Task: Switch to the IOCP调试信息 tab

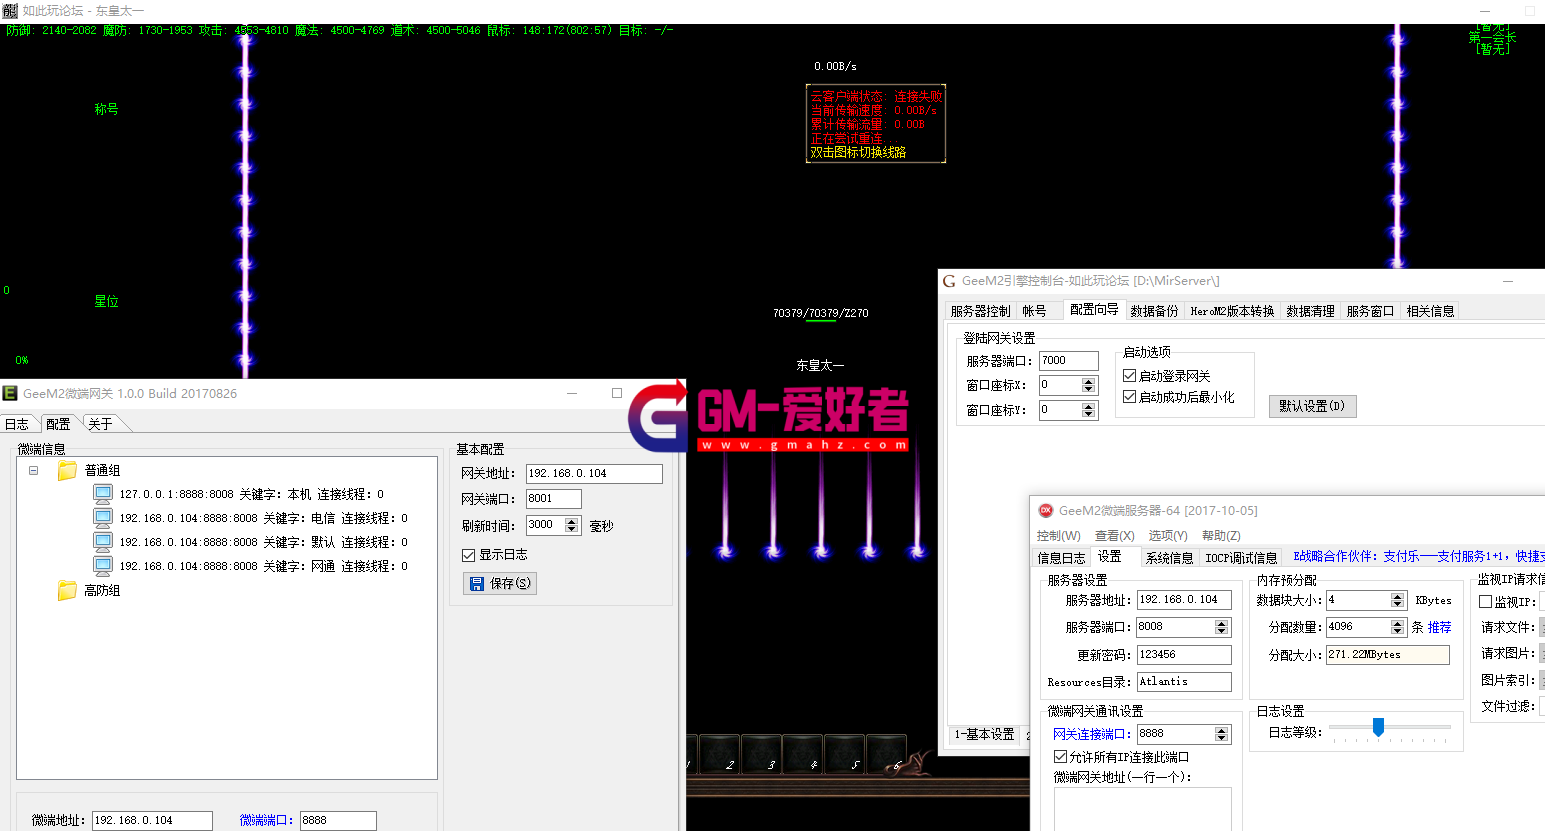Action: (1241, 558)
